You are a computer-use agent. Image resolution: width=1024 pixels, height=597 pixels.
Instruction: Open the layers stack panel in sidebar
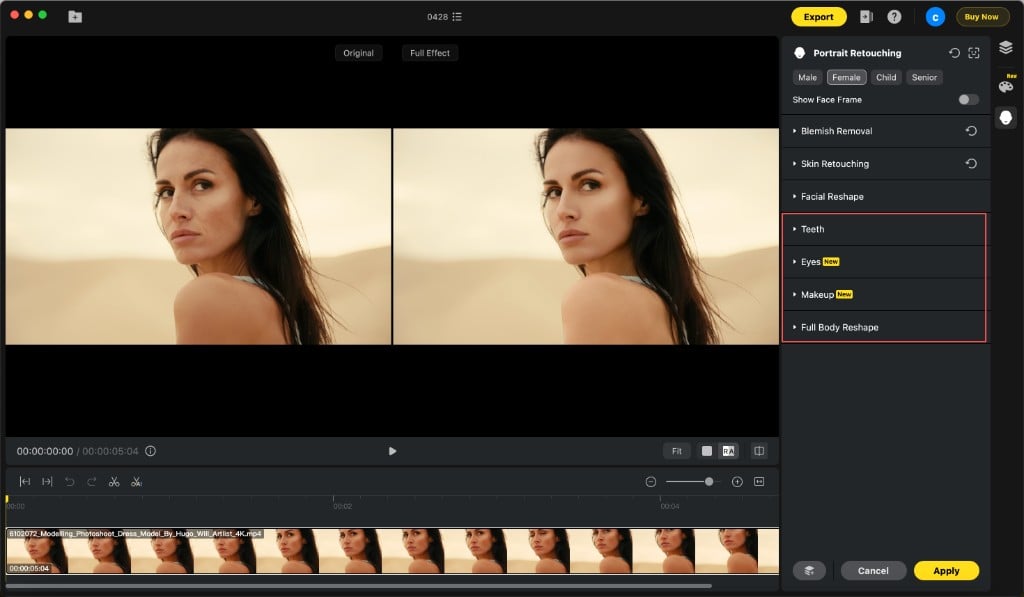point(1006,47)
